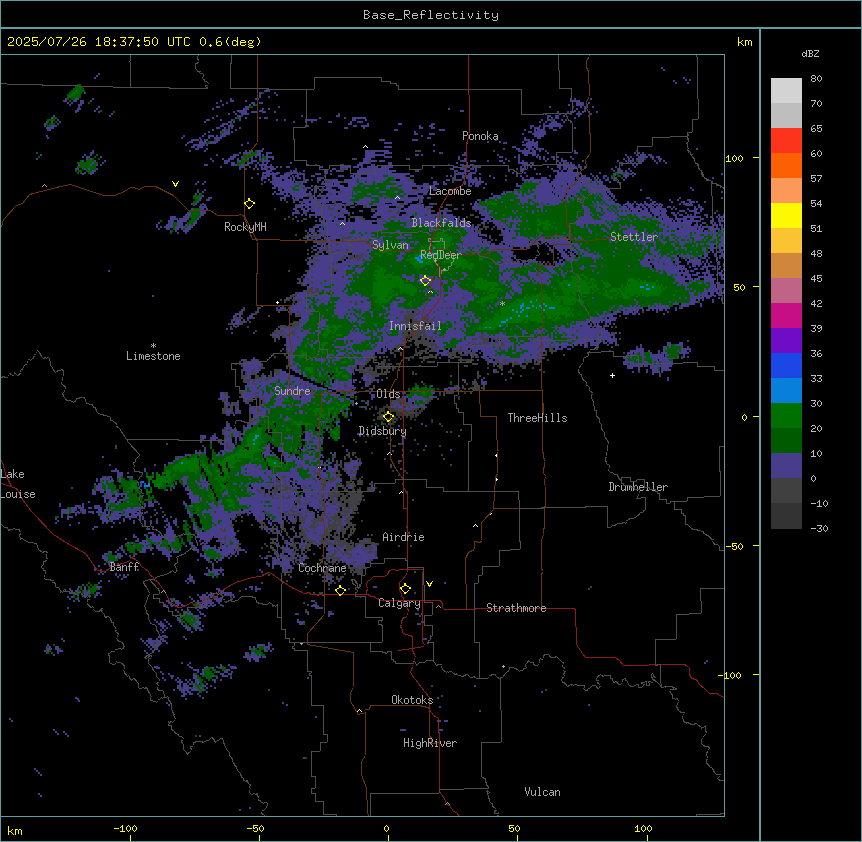862x842 pixels.
Task: Click the Sundre town label
Action: coord(292,391)
